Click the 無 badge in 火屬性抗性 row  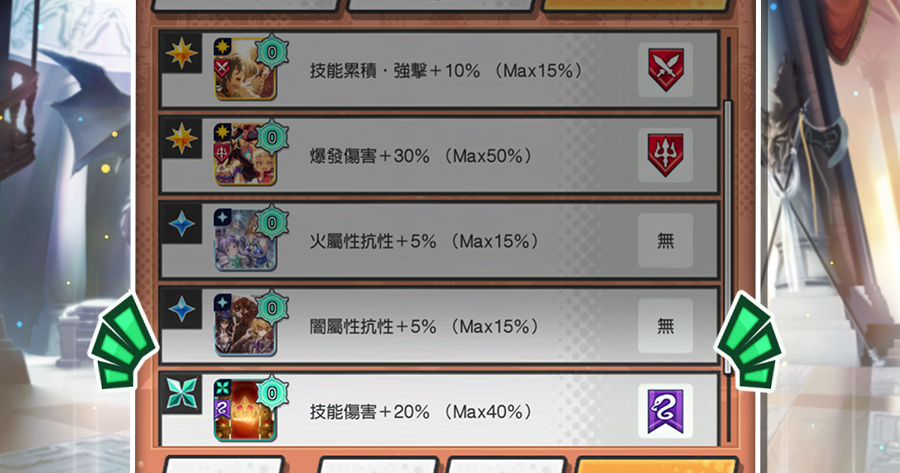665,241
